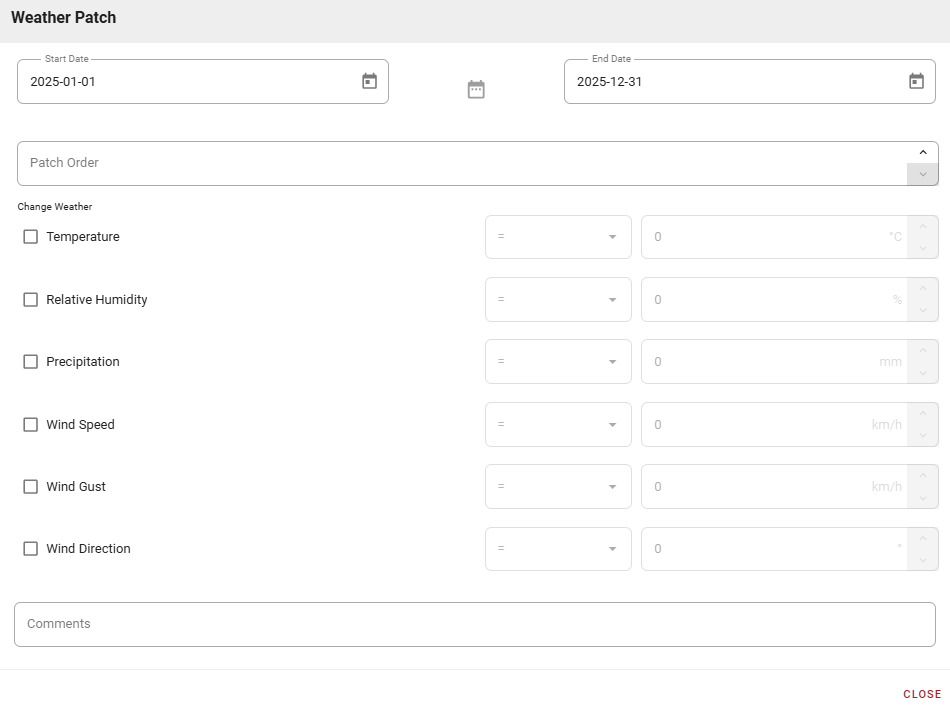
Task: Click the center date range calendar icon
Action: tap(476, 90)
